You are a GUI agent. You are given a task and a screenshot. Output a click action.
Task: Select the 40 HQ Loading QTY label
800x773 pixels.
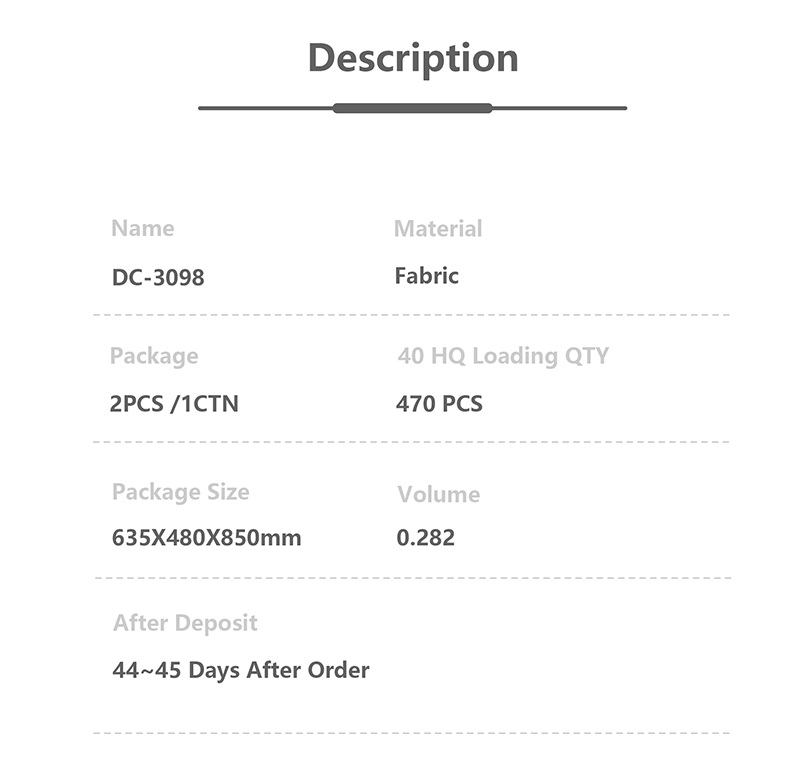tap(503, 356)
